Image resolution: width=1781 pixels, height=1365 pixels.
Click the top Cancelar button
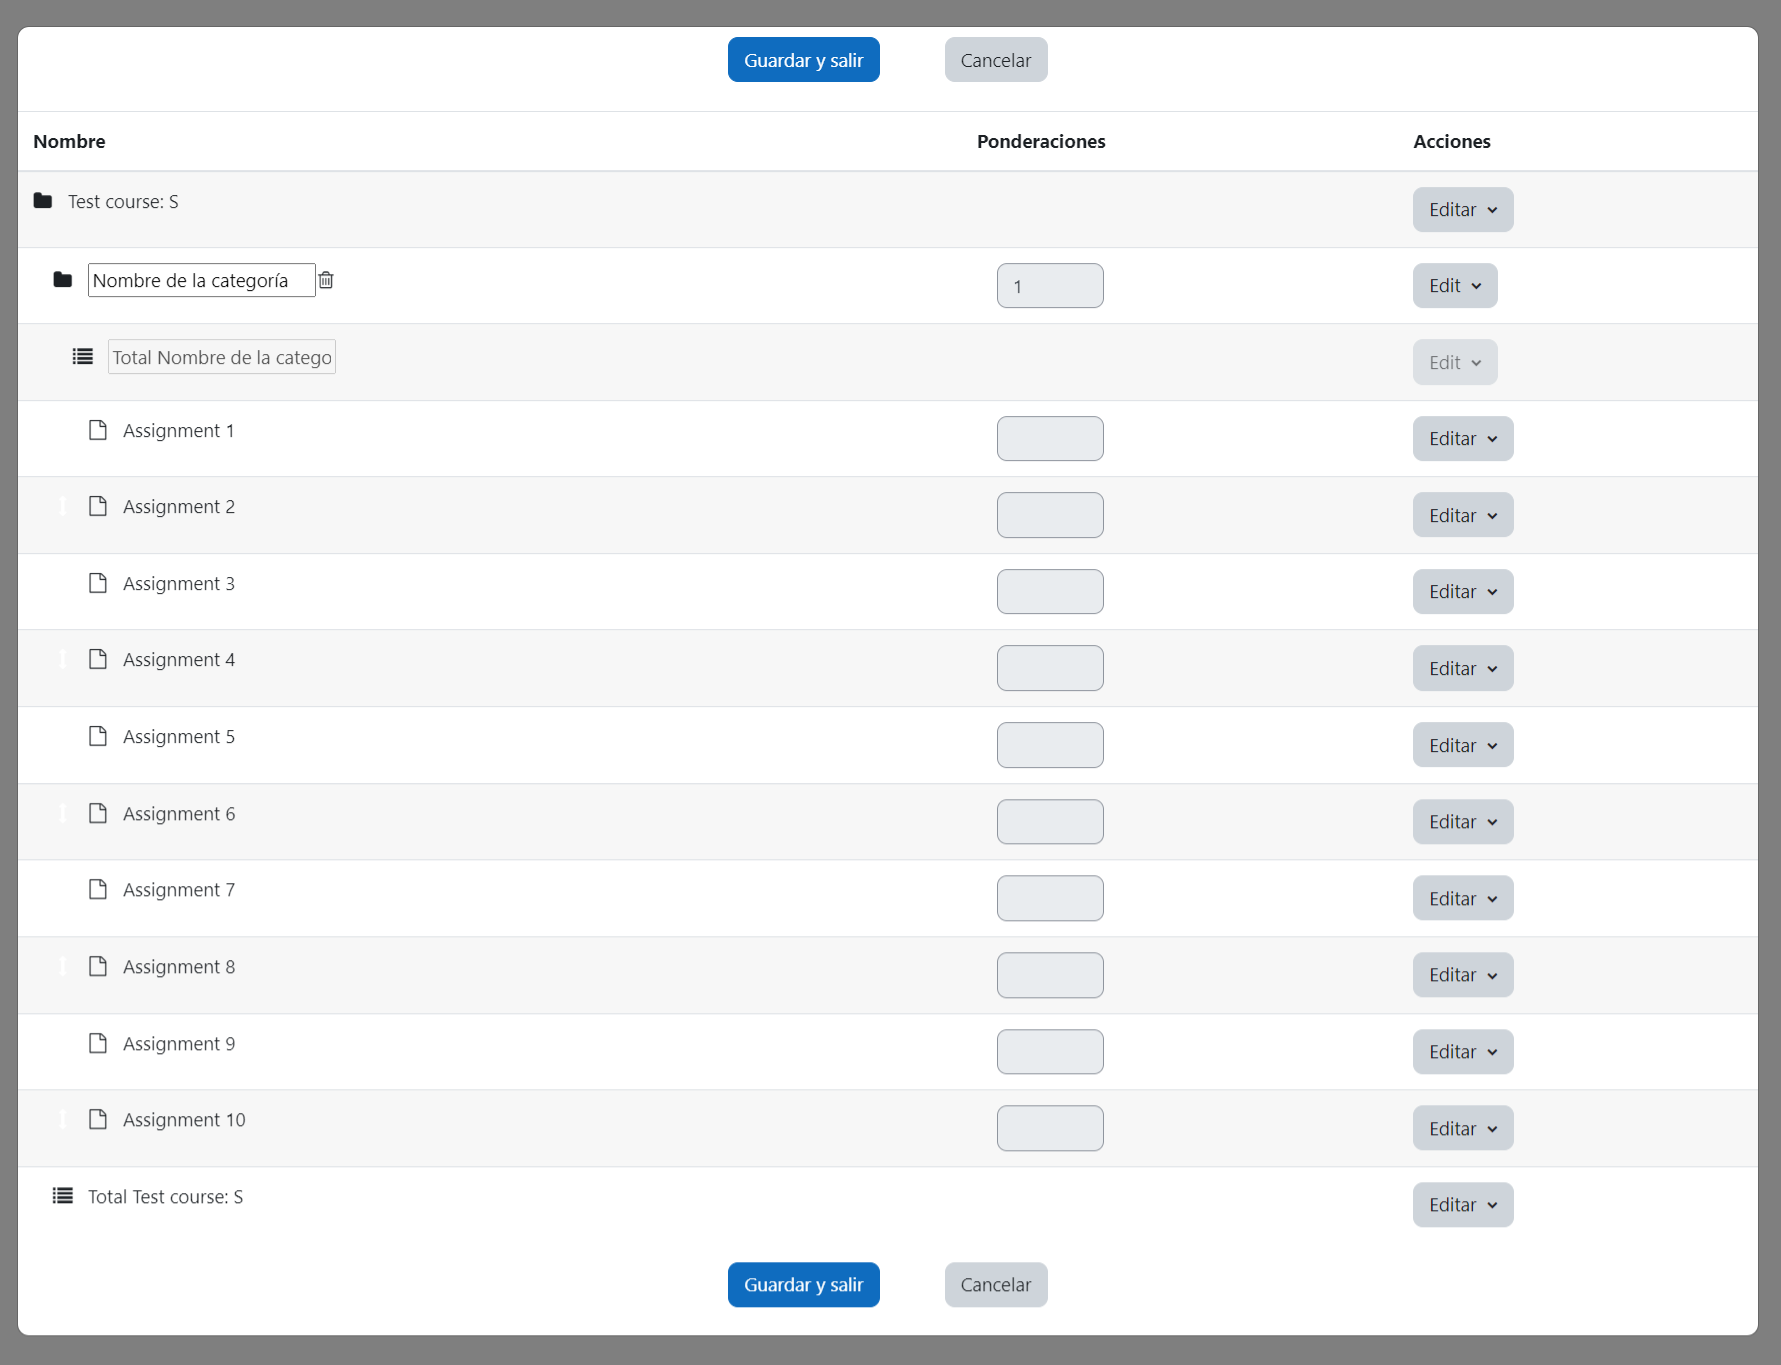pos(996,60)
